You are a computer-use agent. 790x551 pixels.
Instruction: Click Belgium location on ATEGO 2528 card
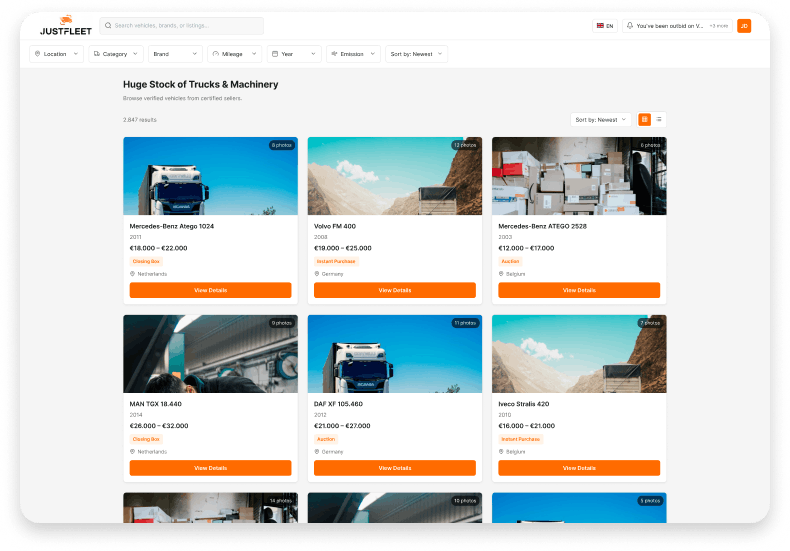click(512, 274)
